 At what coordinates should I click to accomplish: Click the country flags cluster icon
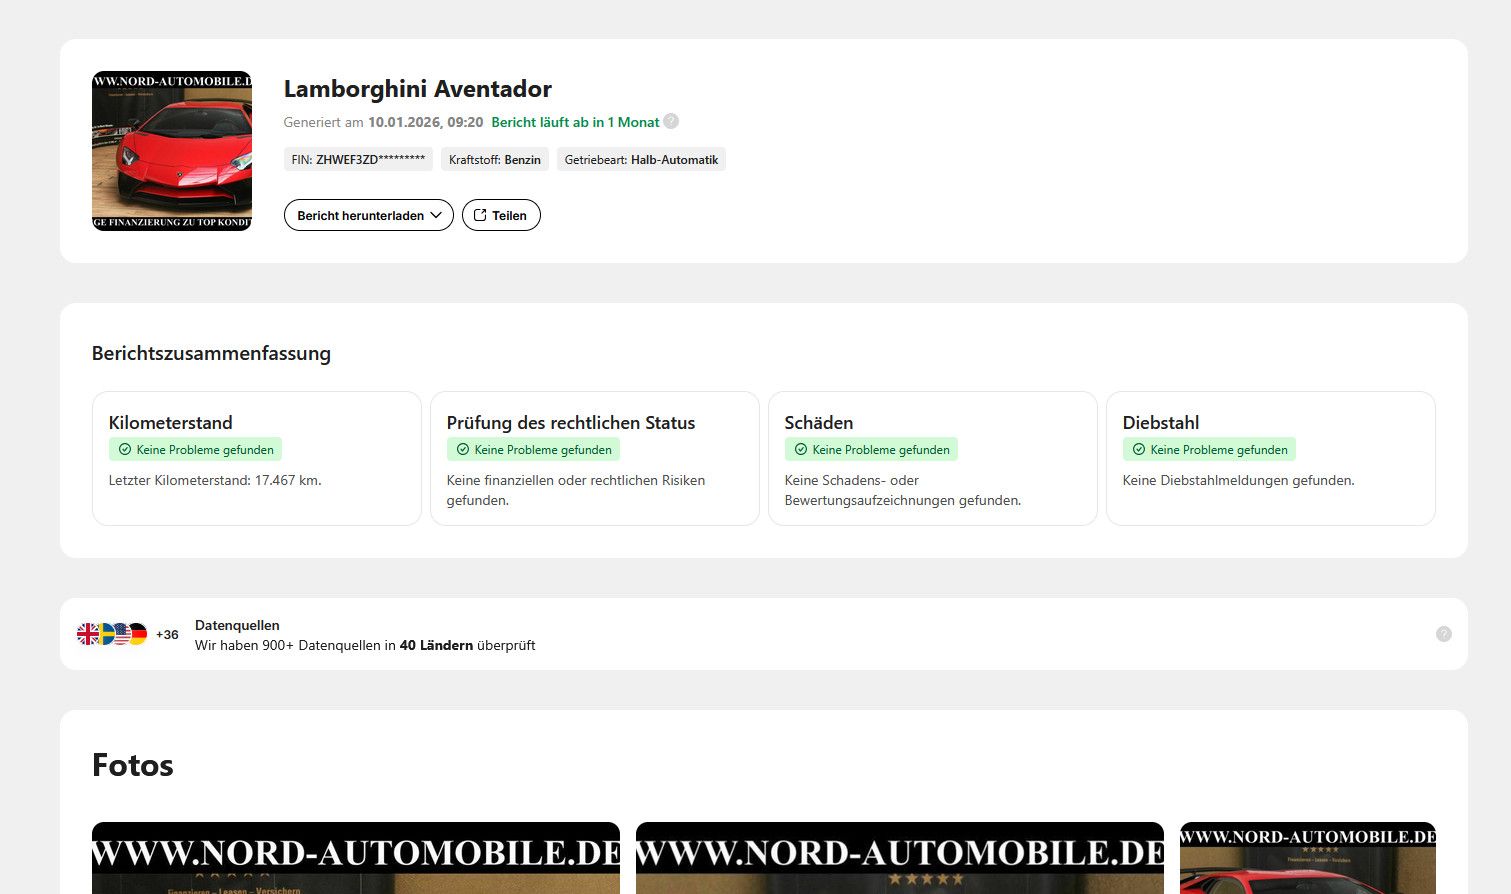point(112,634)
